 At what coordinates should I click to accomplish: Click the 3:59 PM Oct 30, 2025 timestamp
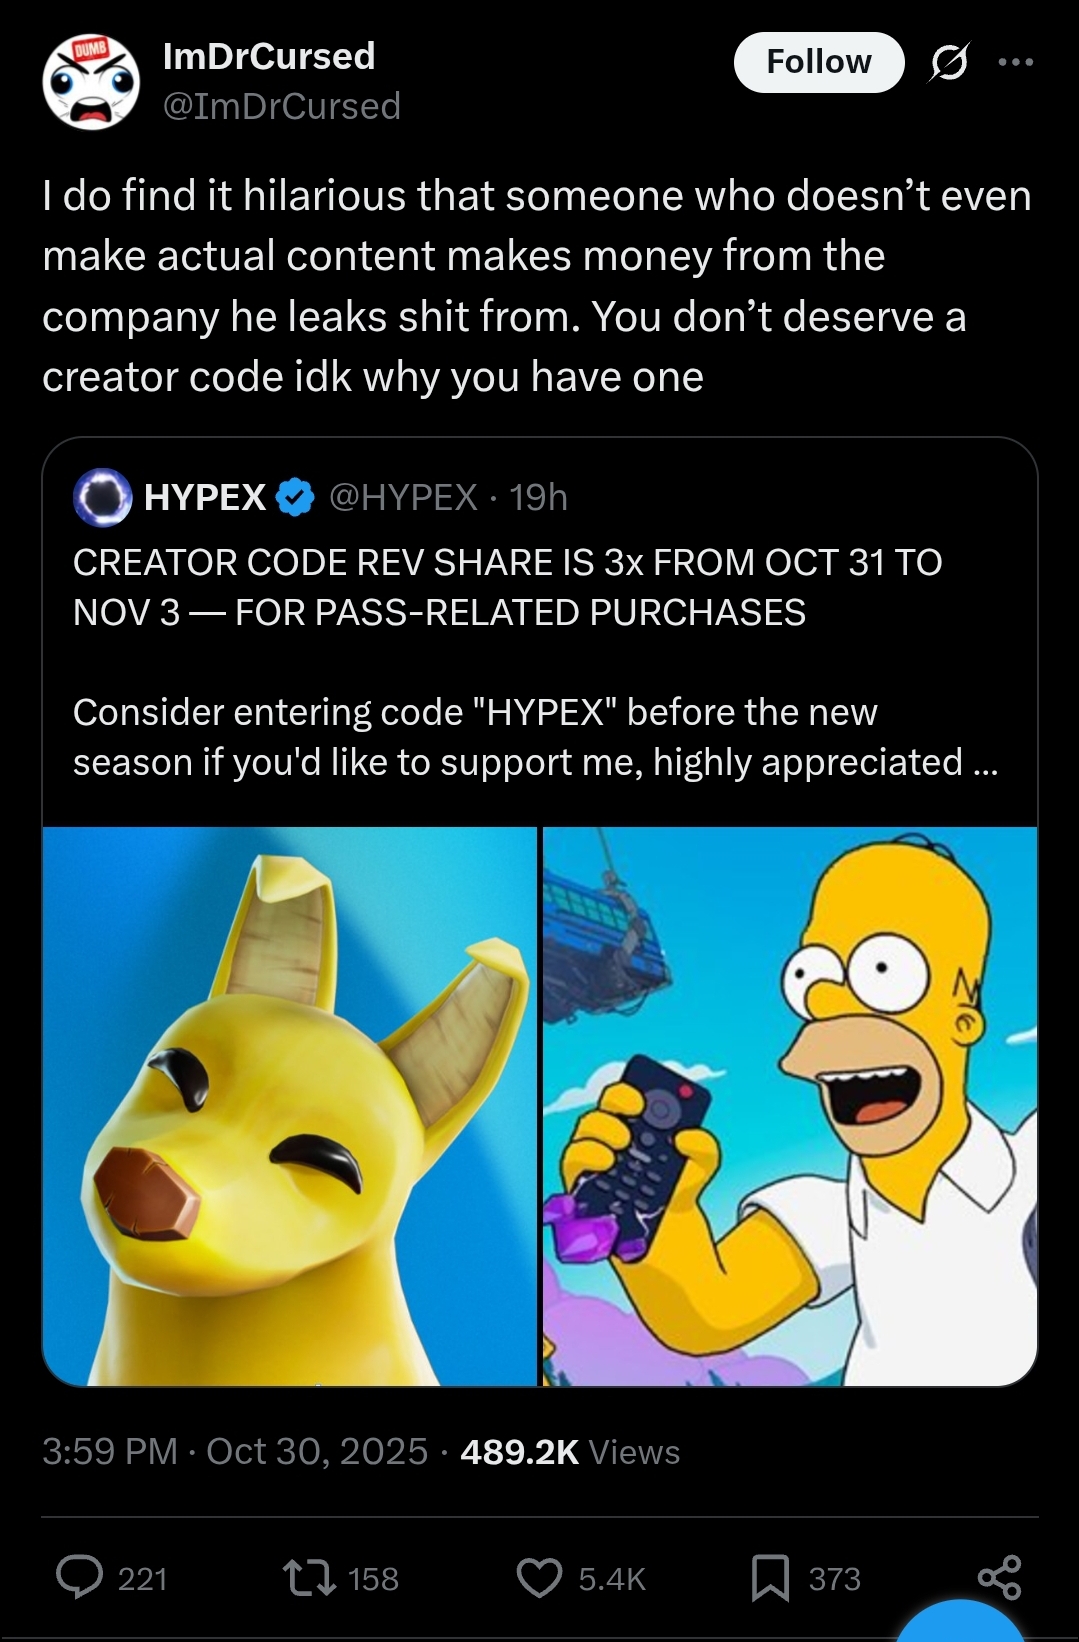coord(235,1451)
